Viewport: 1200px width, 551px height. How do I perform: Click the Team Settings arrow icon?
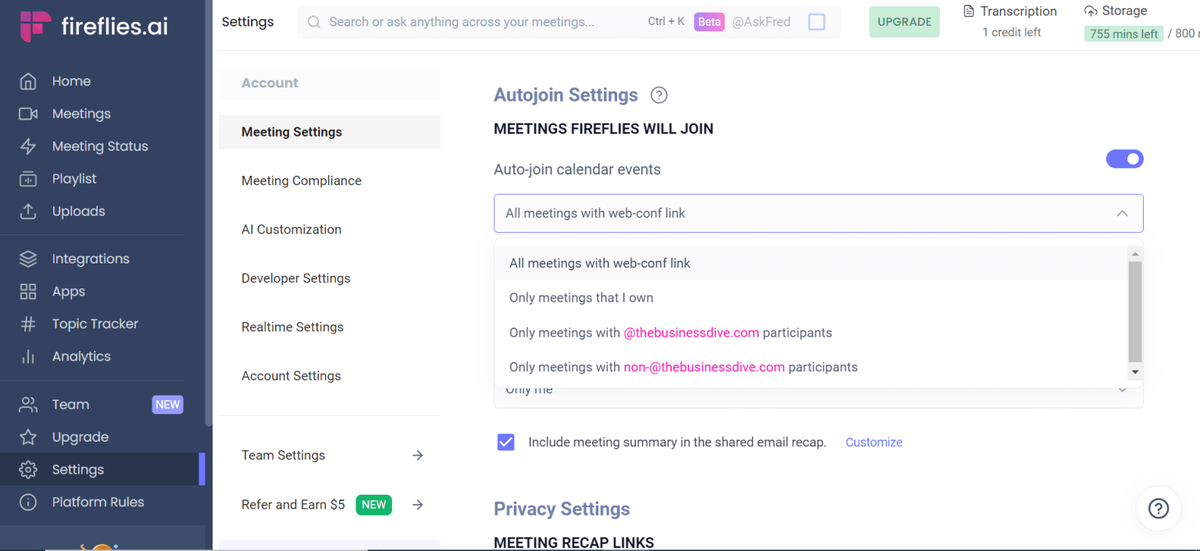click(418, 455)
